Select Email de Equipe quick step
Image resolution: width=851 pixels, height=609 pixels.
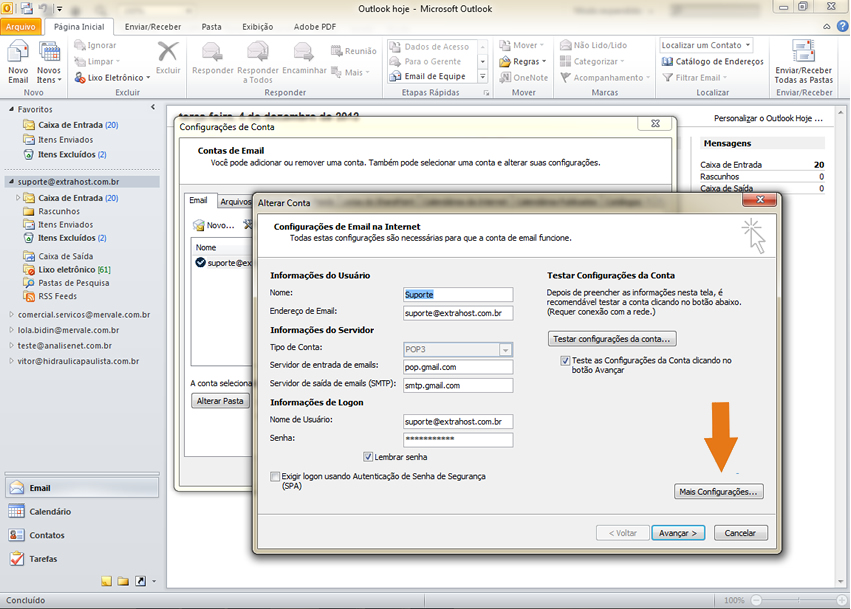click(428, 77)
